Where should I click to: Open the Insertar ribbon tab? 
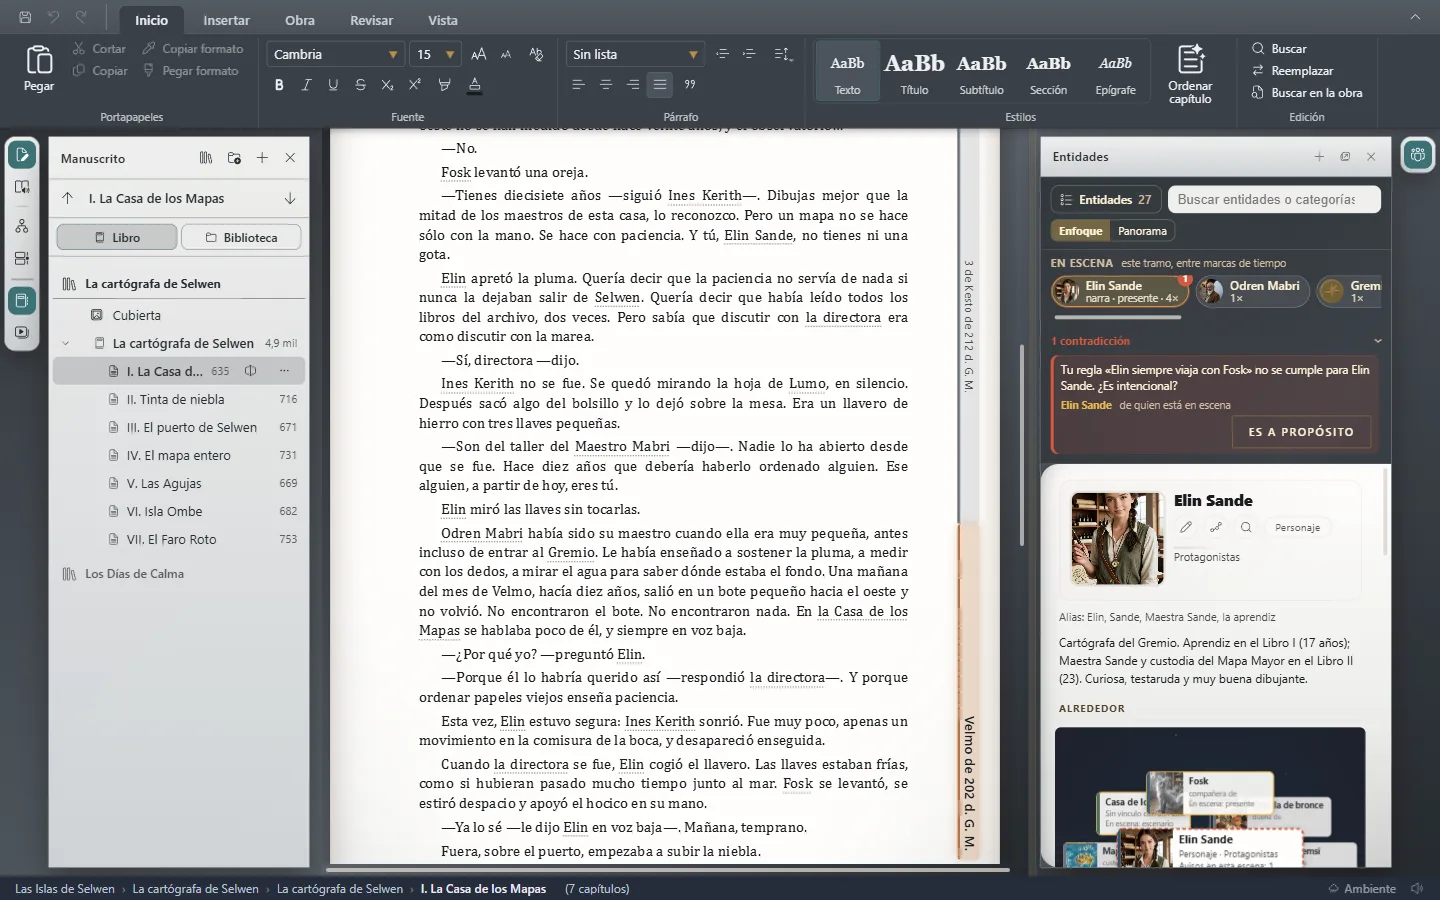coord(227,20)
